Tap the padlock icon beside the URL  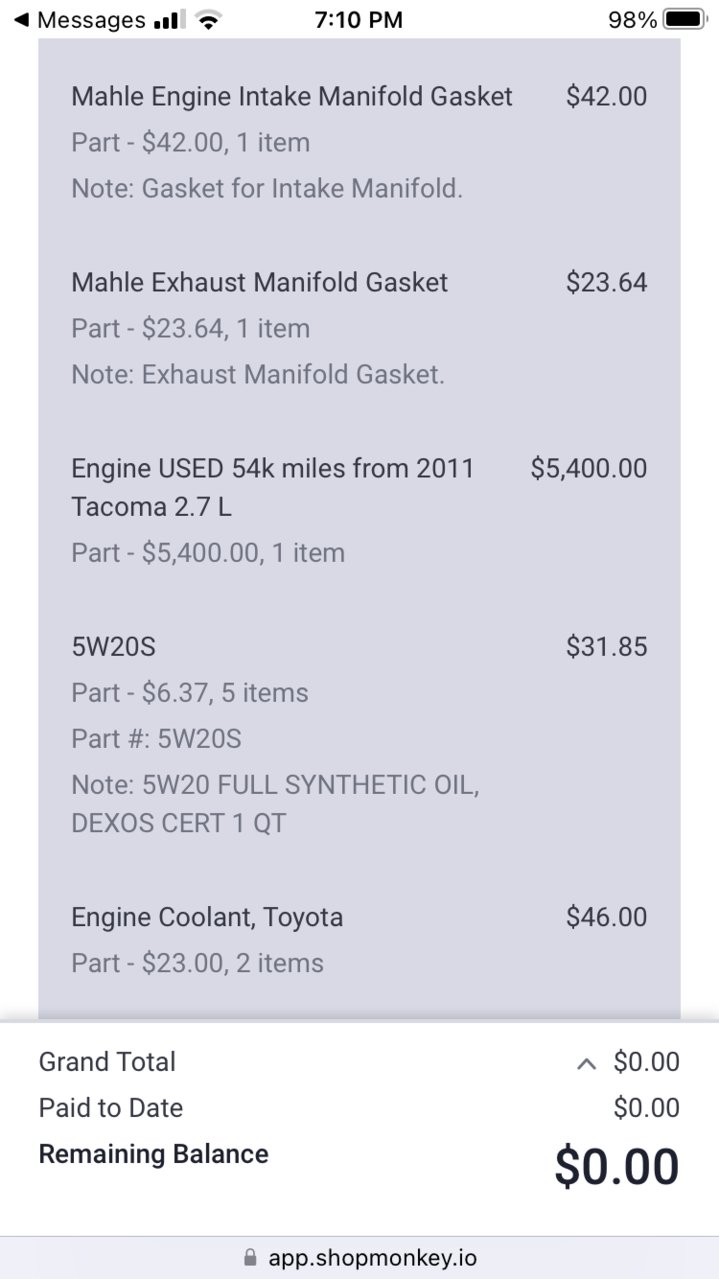250,1257
